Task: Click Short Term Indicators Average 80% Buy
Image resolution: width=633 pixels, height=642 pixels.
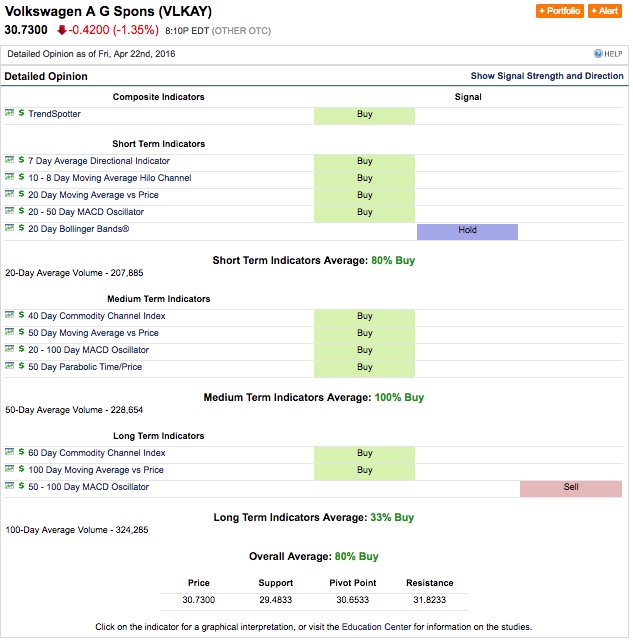Action: (314, 260)
